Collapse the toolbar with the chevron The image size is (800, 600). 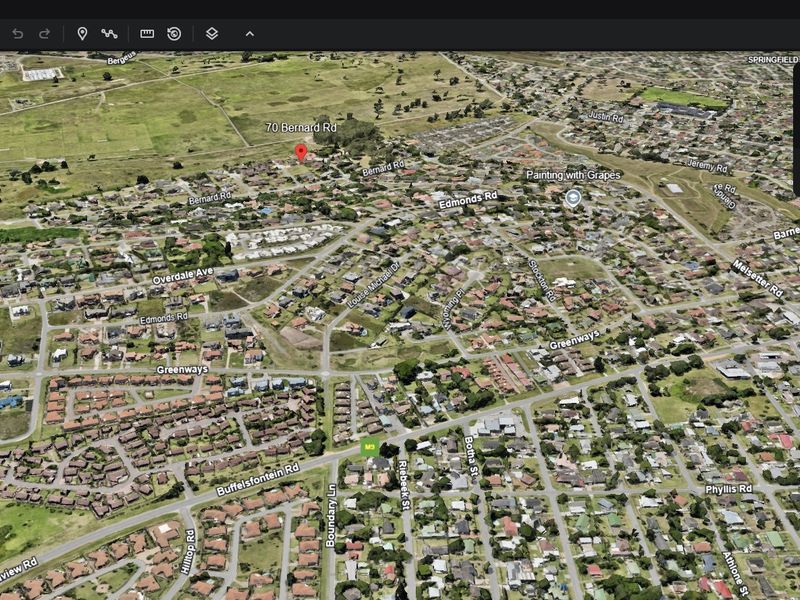tap(249, 33)
